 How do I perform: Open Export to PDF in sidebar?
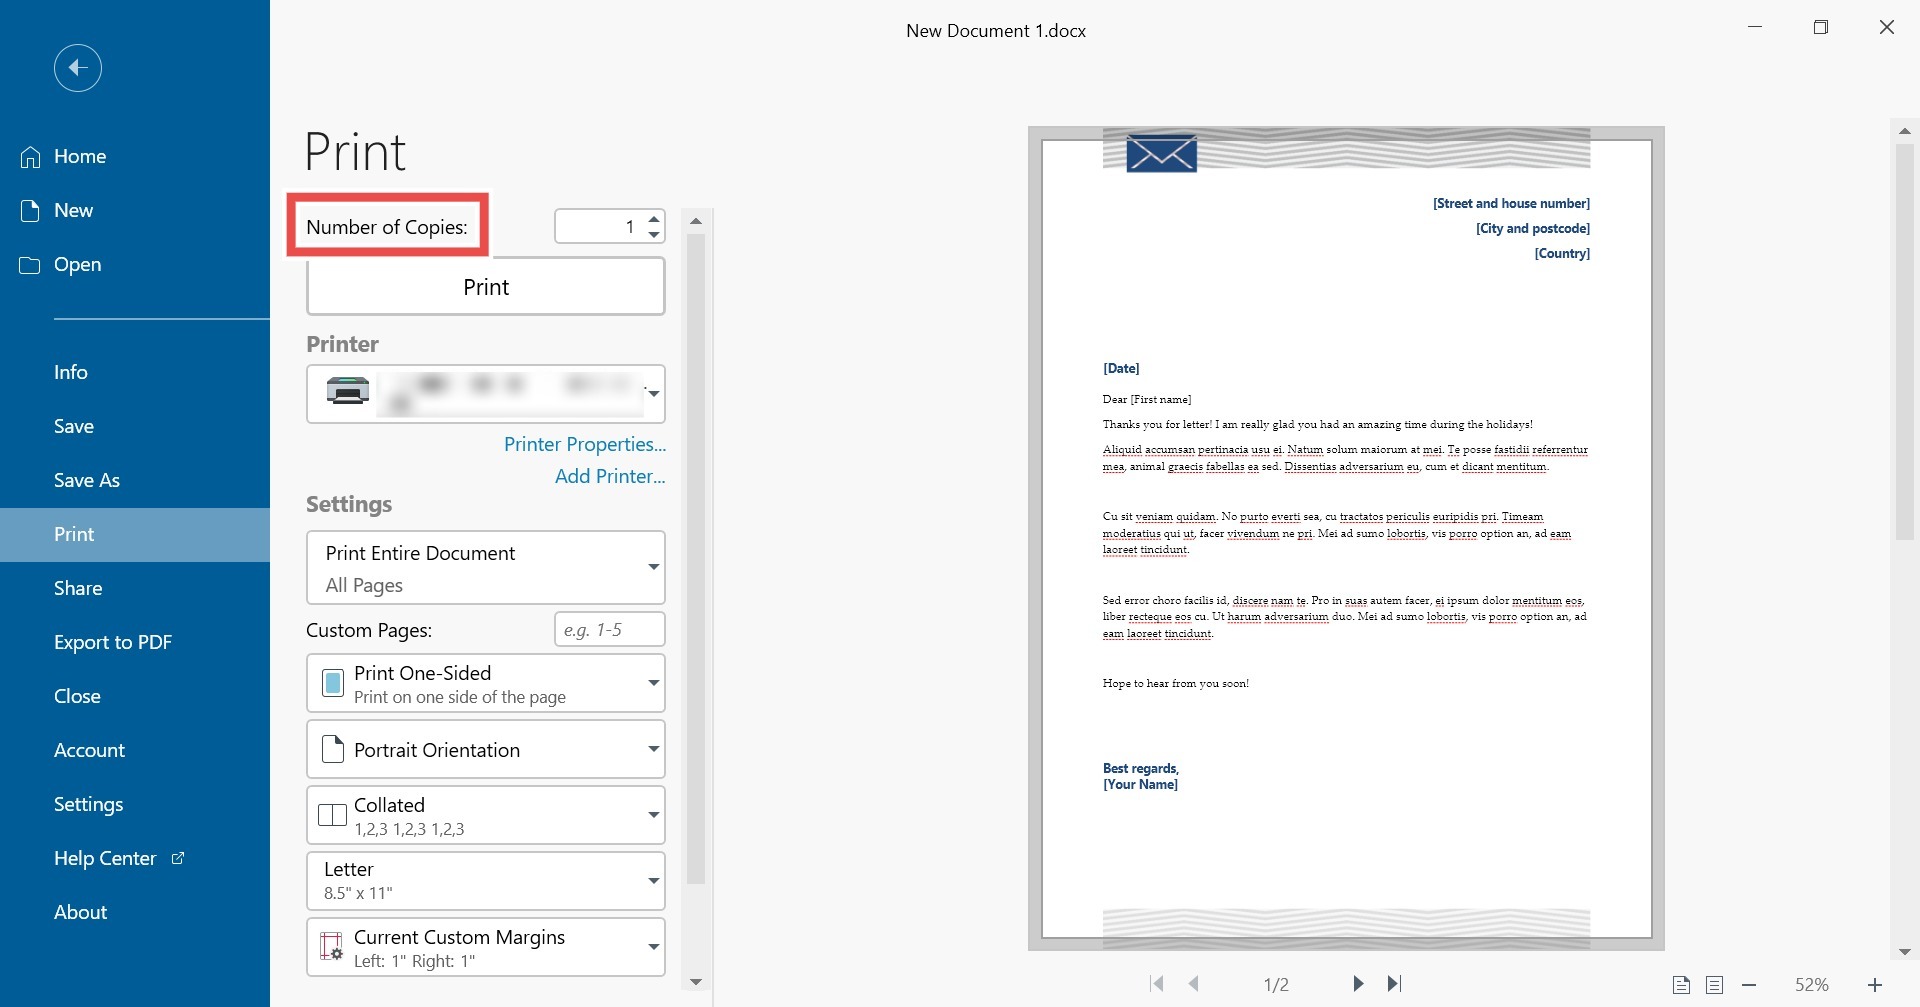(x=113, y=642)
